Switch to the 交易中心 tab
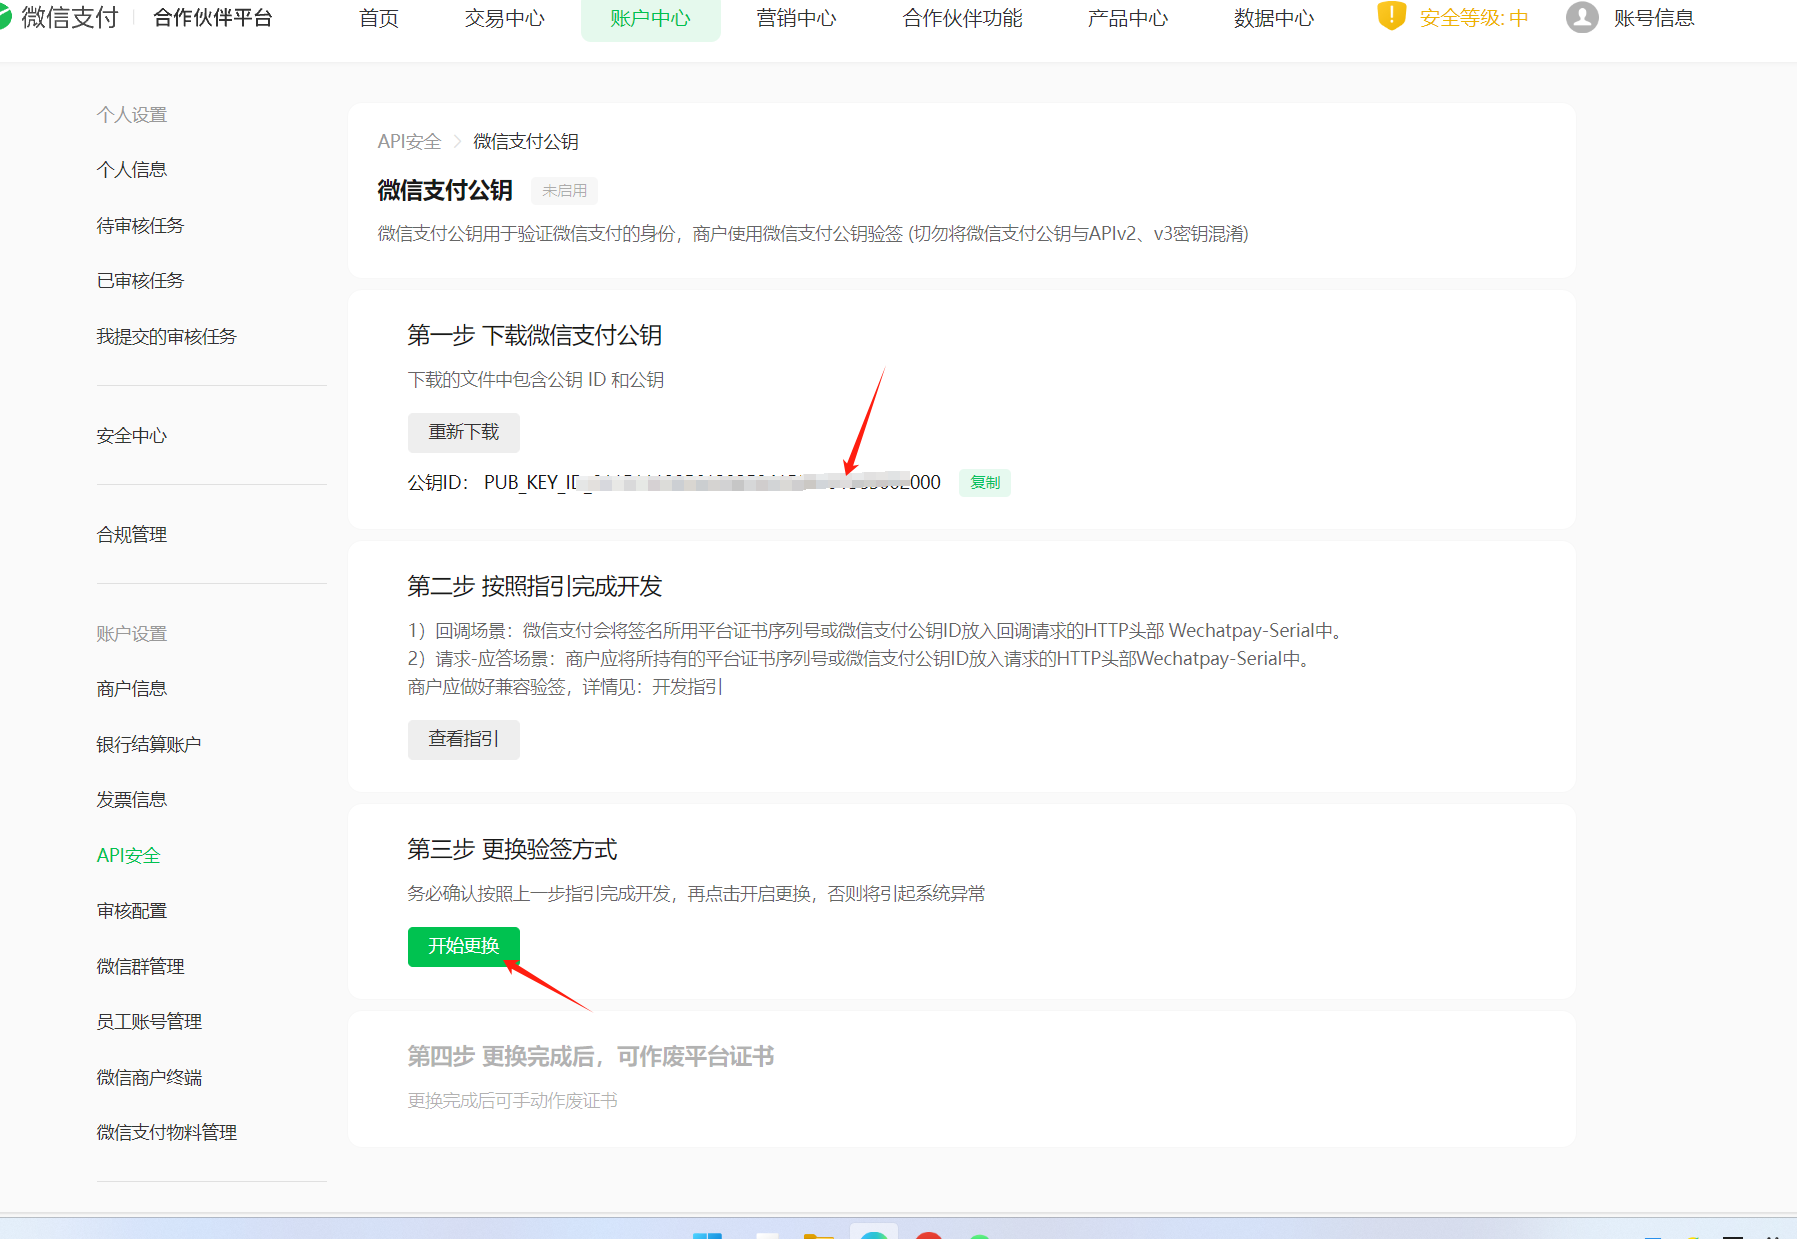The width and height of the screenshot is (1797, 1239). click(505, 18)
